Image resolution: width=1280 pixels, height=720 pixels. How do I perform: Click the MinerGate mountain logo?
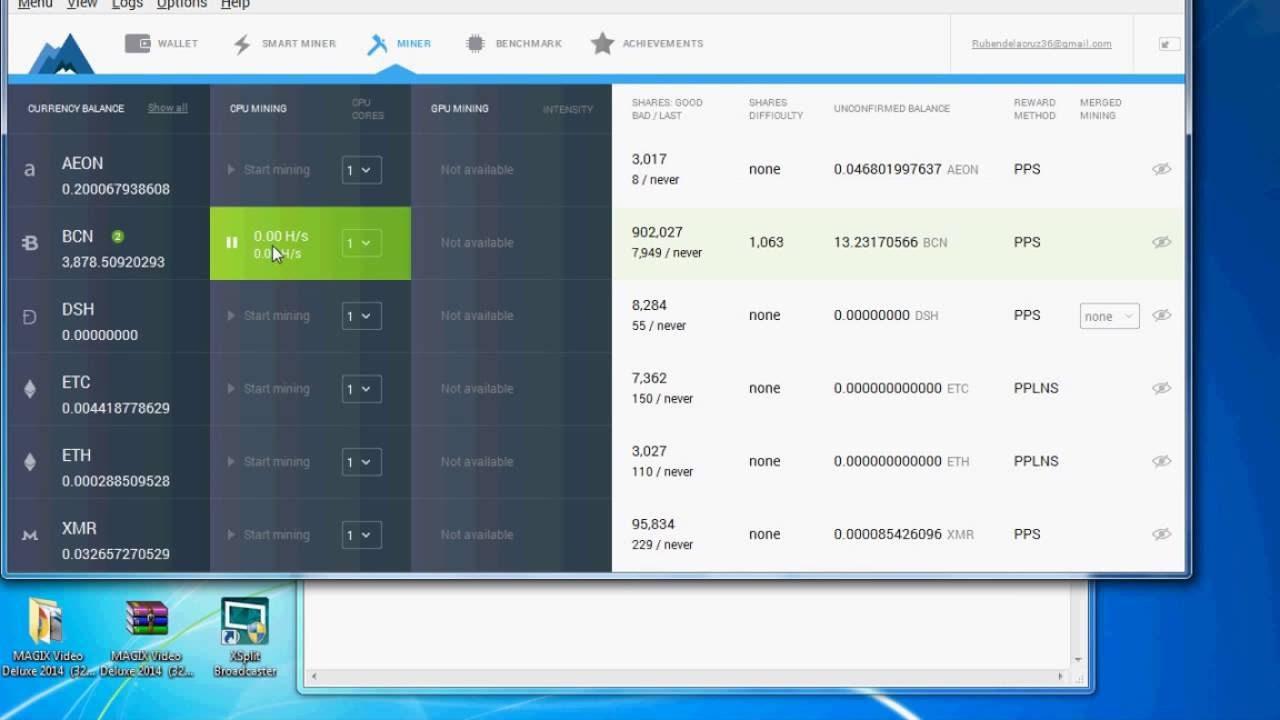(x=61, y=53)
